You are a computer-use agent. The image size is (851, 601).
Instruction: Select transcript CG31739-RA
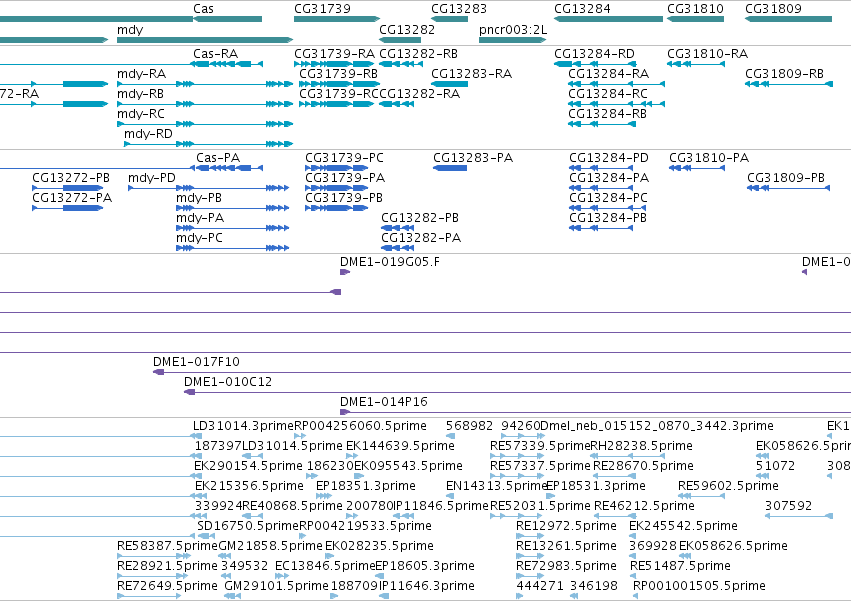334,54
